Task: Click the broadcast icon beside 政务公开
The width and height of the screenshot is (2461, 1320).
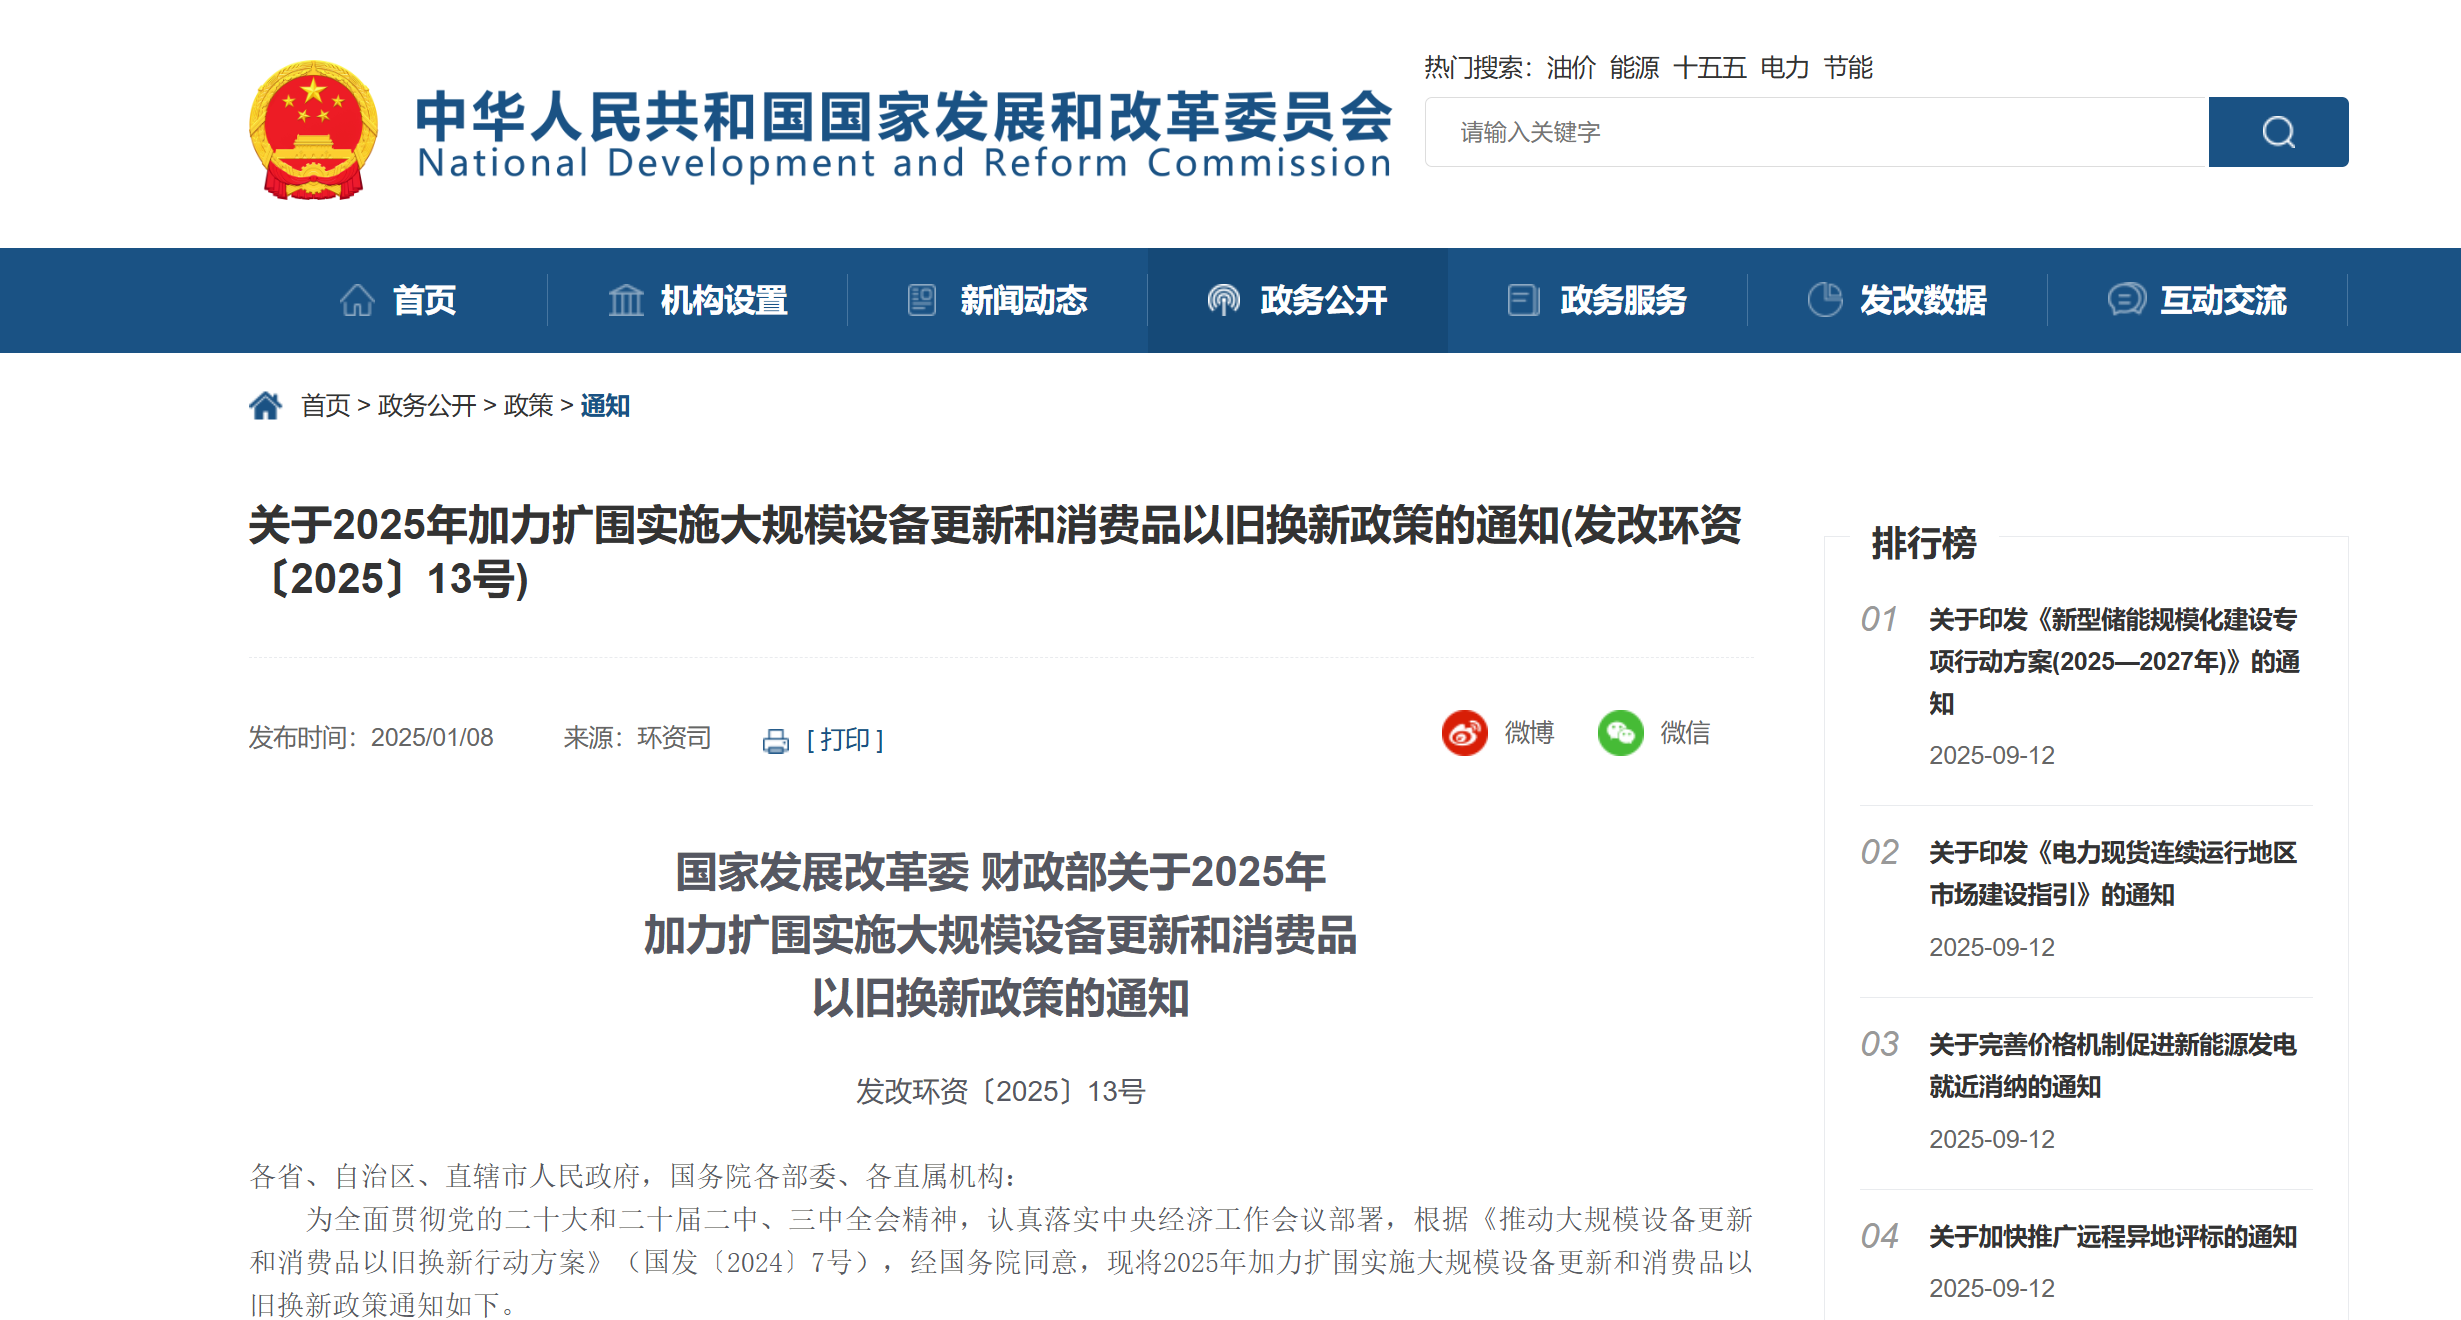Action: click(1221, 299)
